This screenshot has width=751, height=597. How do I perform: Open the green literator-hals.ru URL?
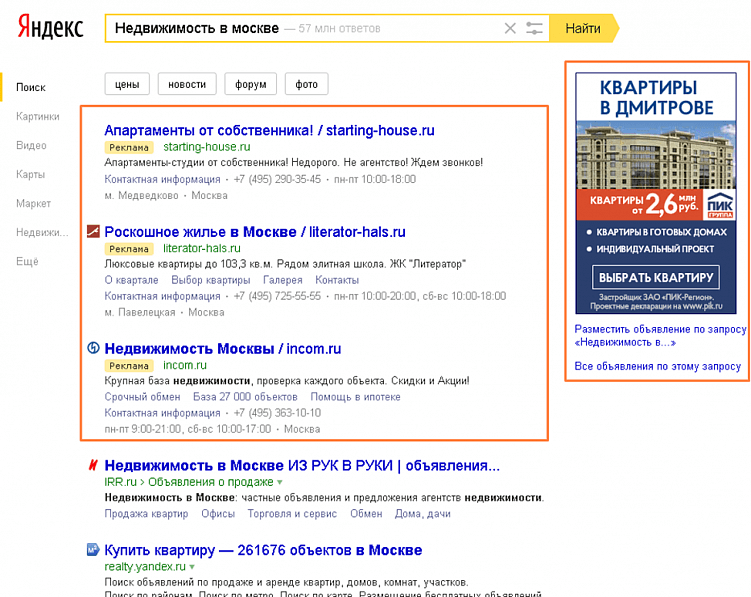[x=202, y=249]
